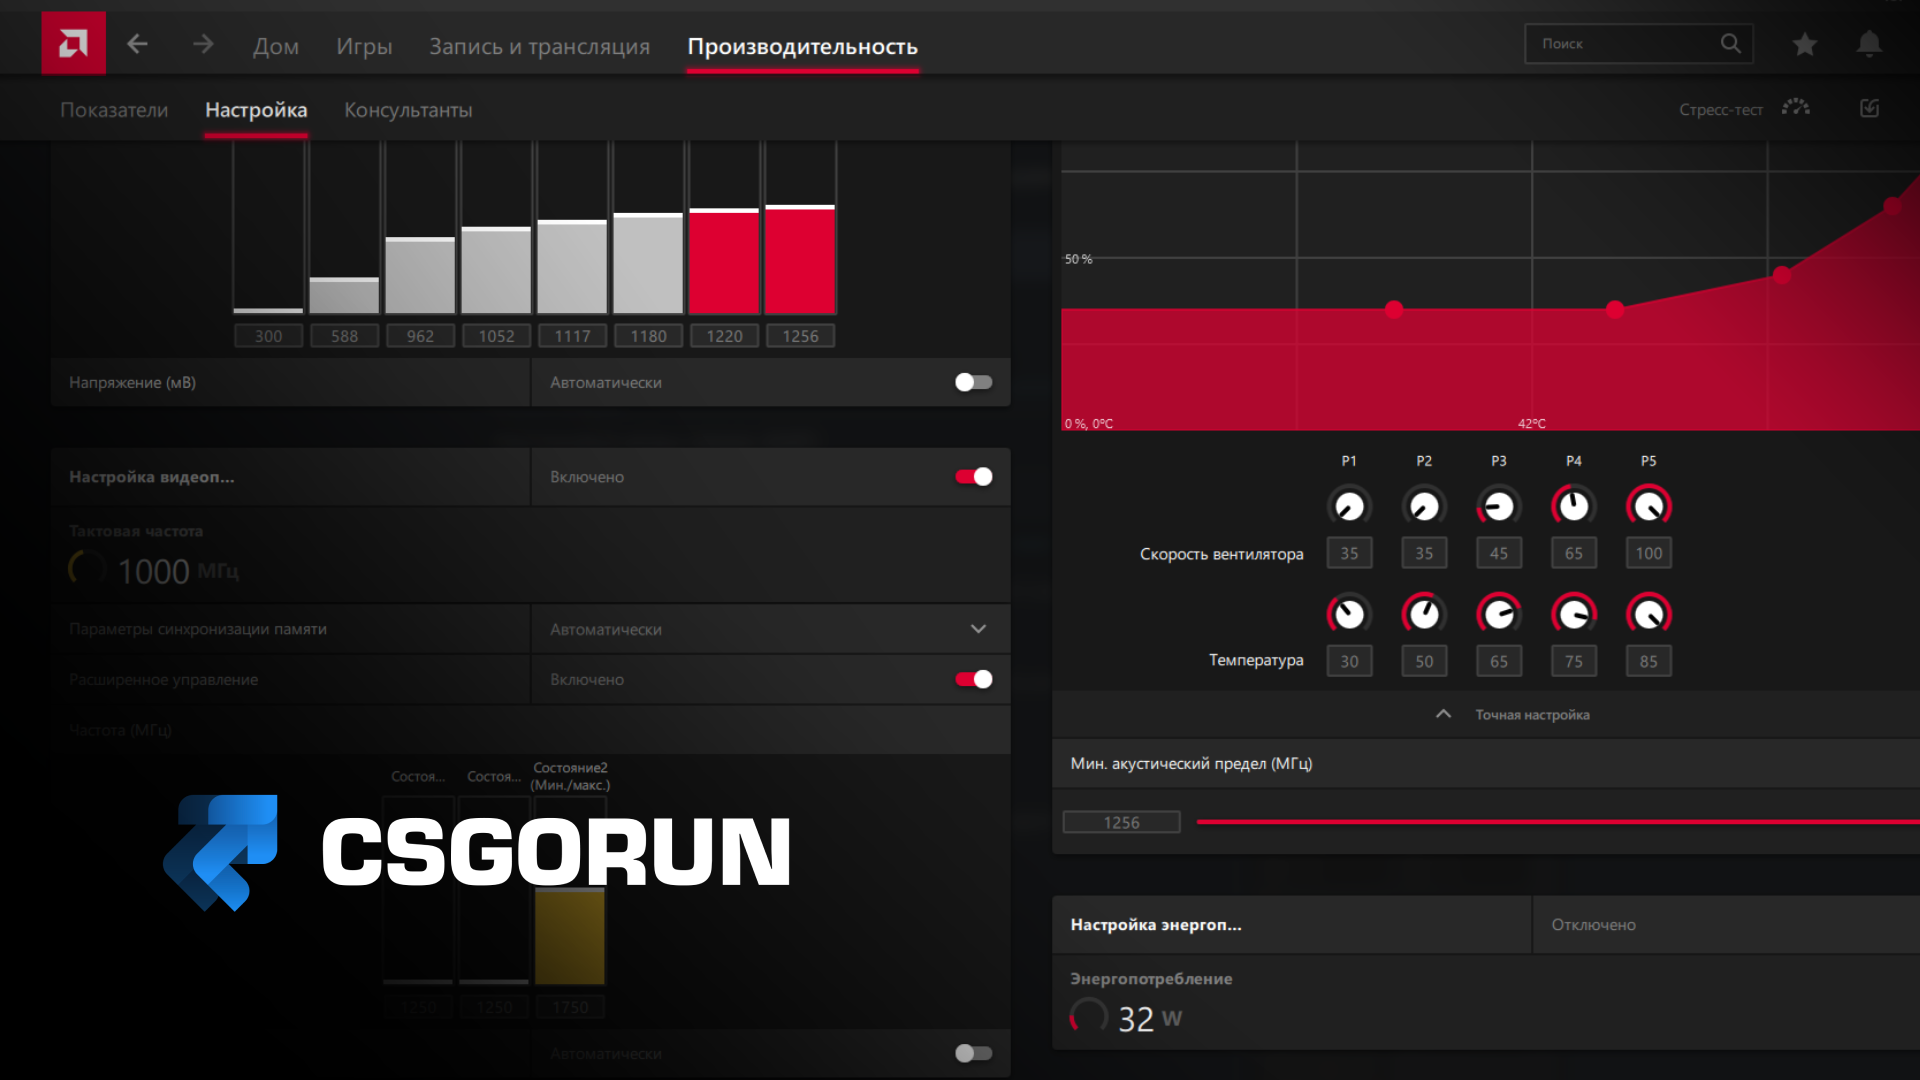
Task: Go back with the left arrow
Action: click(138, 44)
